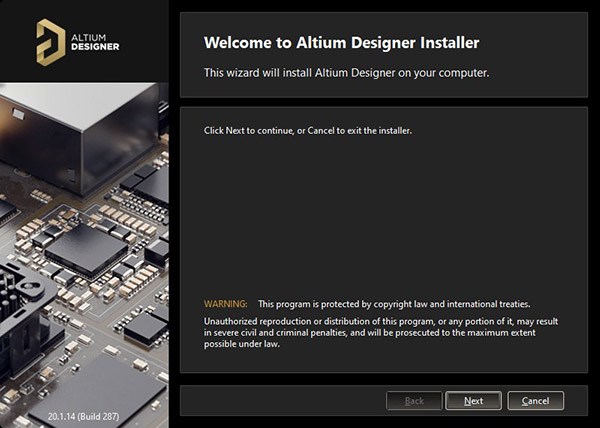This screenshot has width=600, height=428.
Task: Click the "Click Next to continue" instruction text
Action: tap(308, 131)
